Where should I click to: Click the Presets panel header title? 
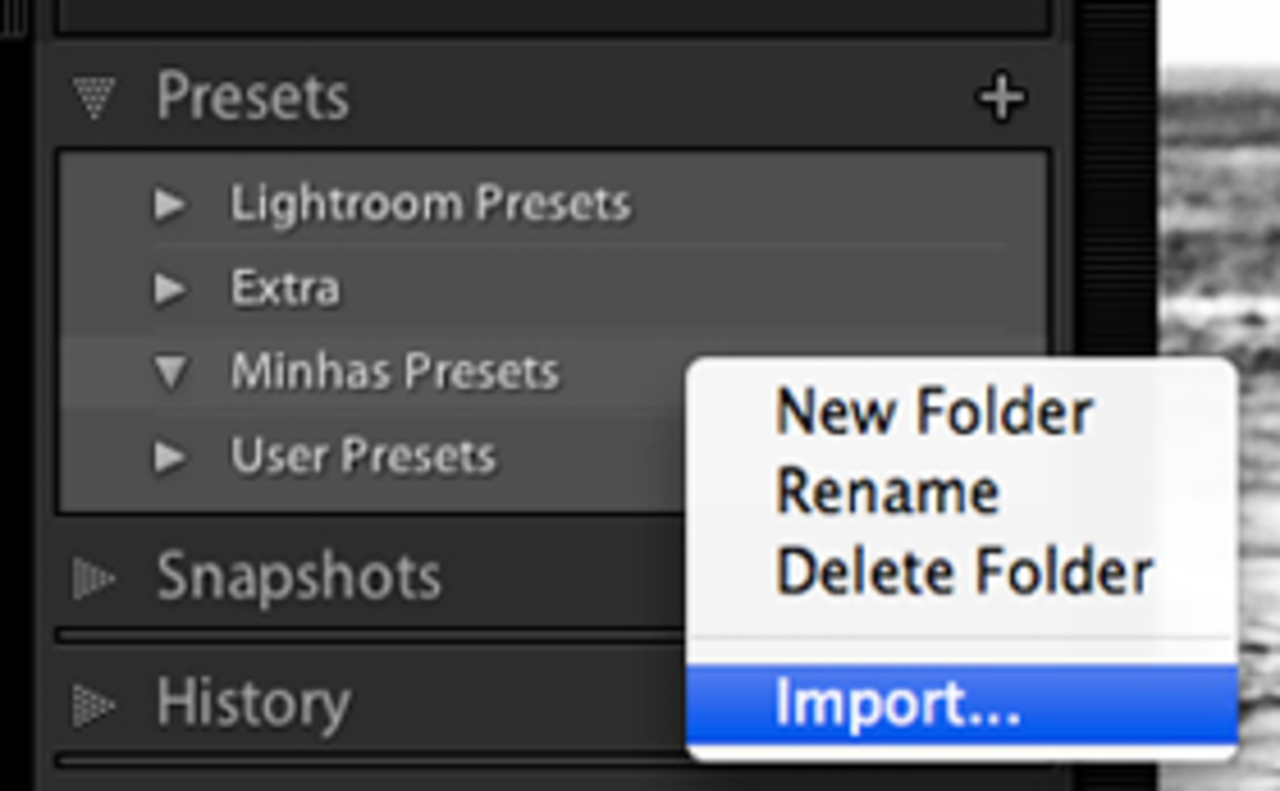[x=252, y=97]
